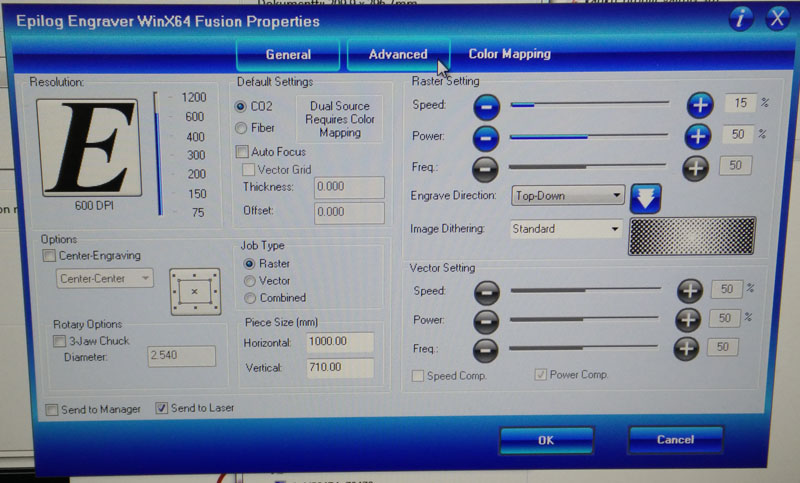
Task: Increase Vector Freq with plus button
Action: 686,349
